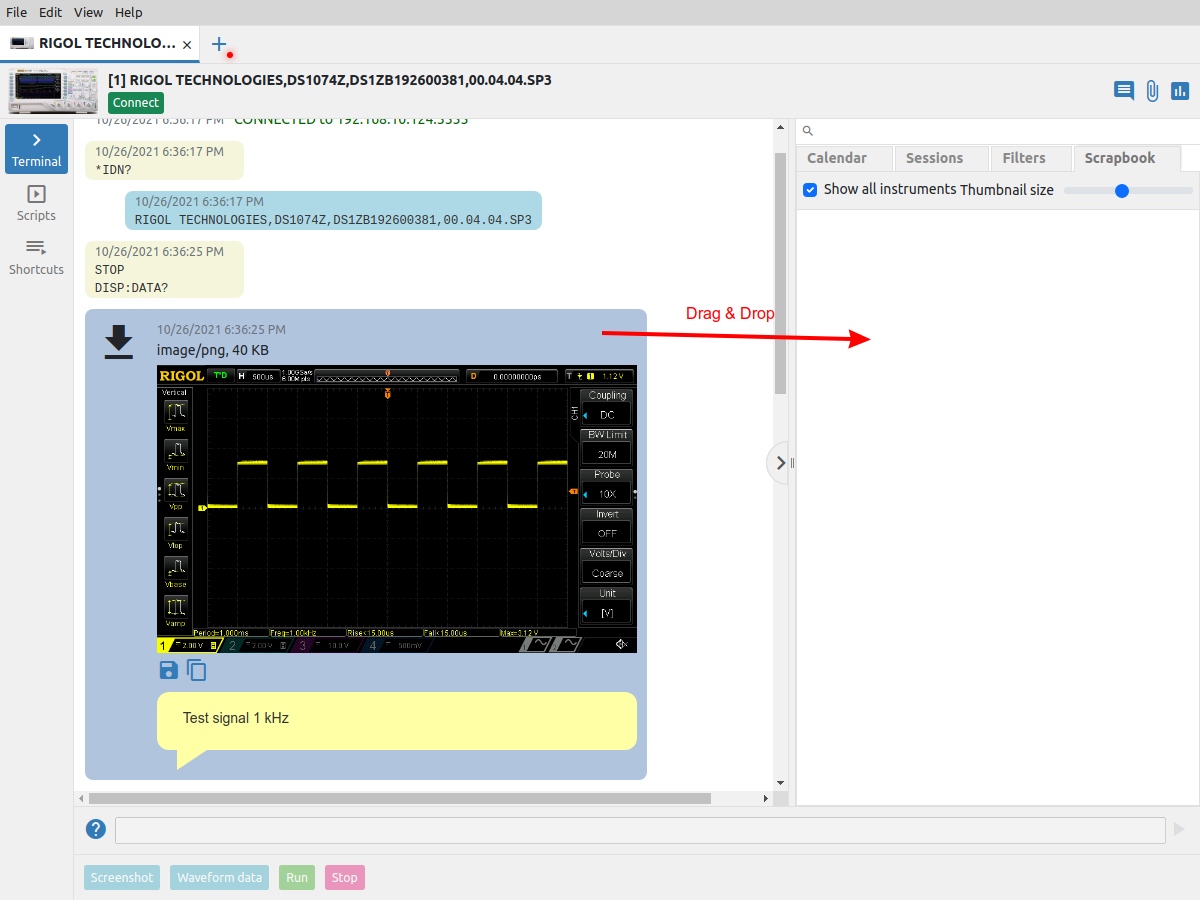
Task: Click the green Run button
Action: click(297, 877)
